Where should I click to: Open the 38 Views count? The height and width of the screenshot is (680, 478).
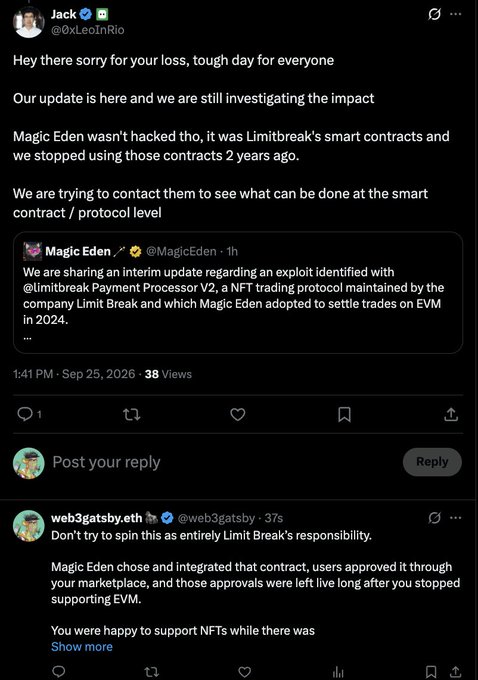168,374
